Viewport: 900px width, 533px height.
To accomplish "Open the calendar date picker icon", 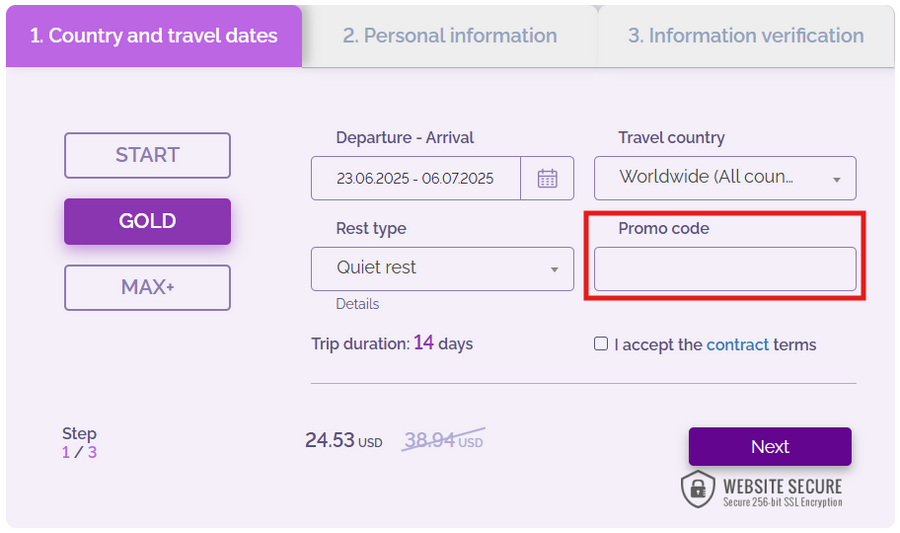I will tap(547, 179).
